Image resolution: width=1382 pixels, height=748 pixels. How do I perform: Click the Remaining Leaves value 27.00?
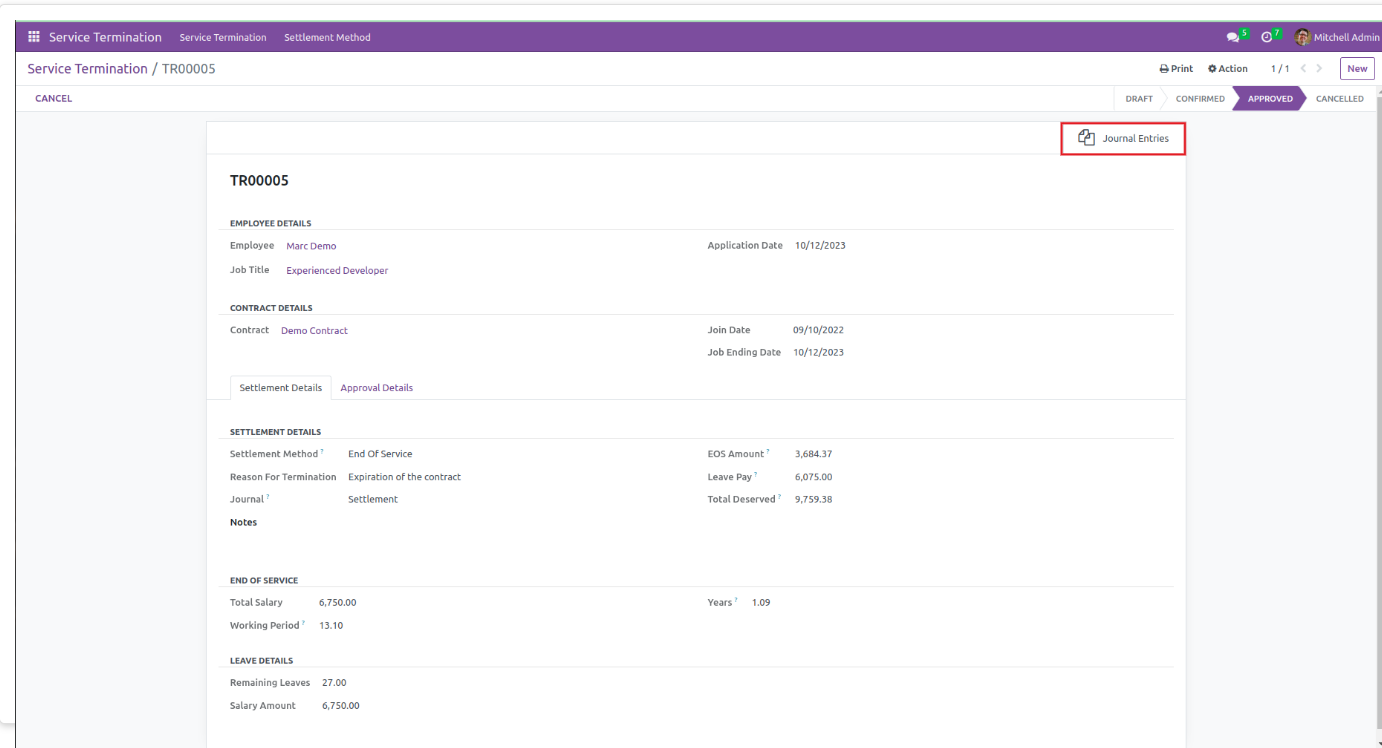[334, 683]
